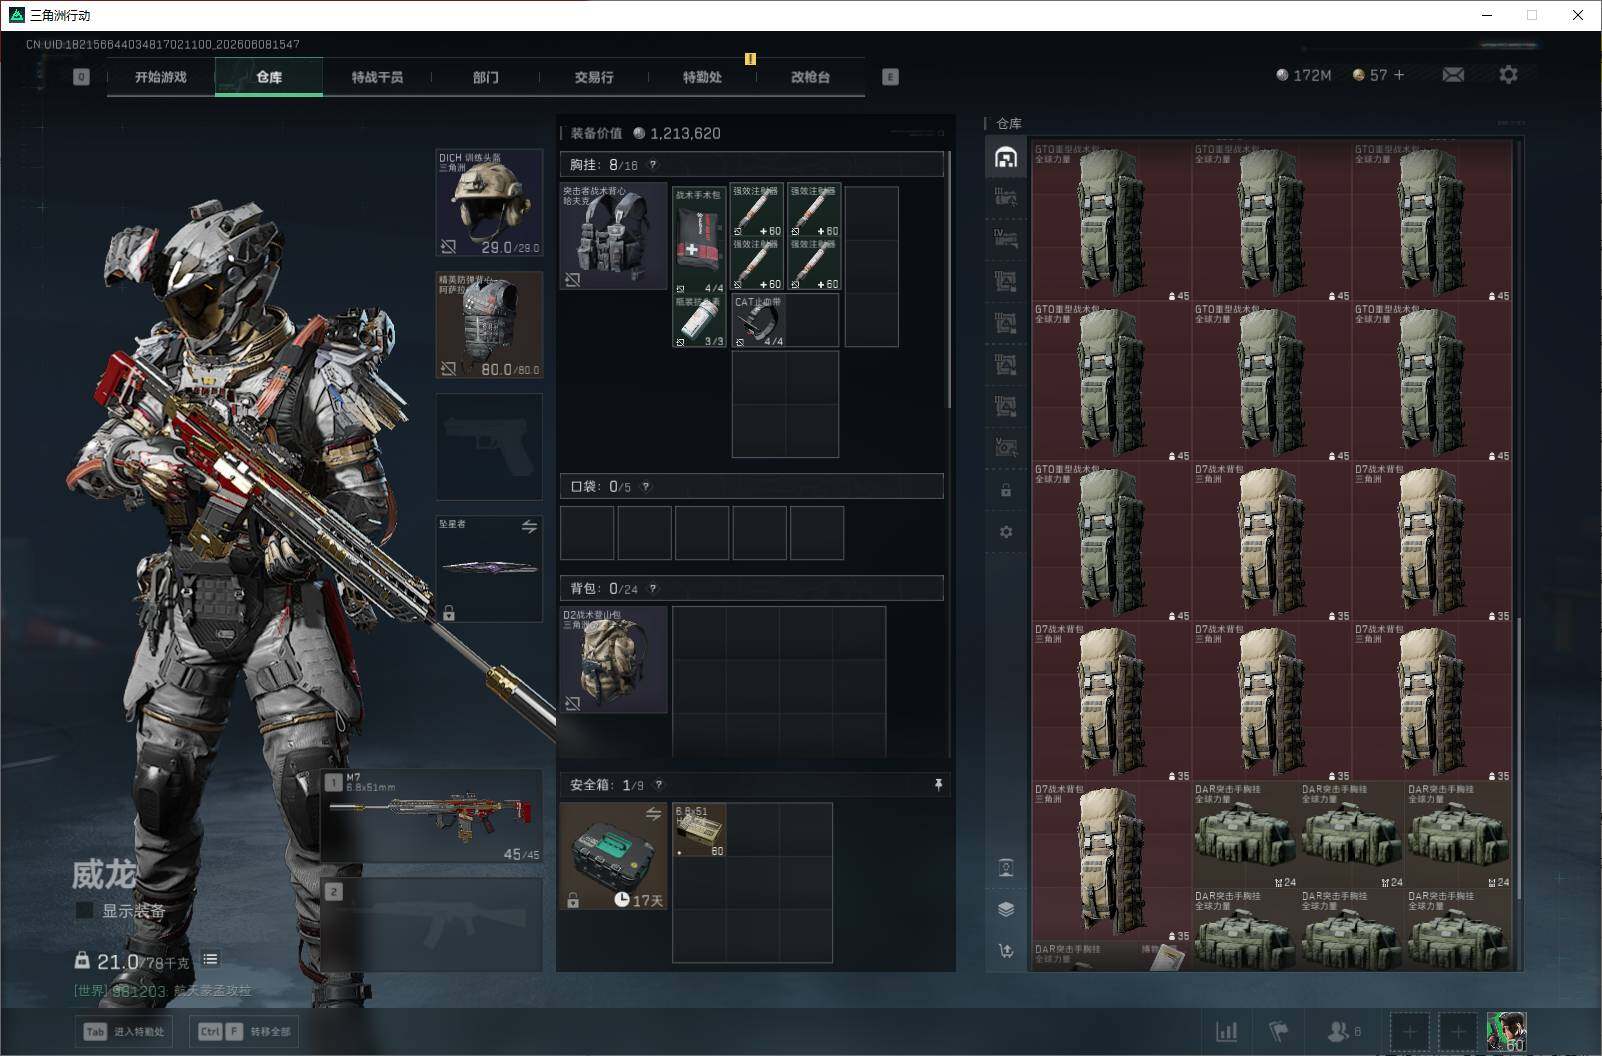Select the DICH 训练头盔 helmet slot
The width and height of the screenshot is (1602, 1056).
tap(489, 203)
